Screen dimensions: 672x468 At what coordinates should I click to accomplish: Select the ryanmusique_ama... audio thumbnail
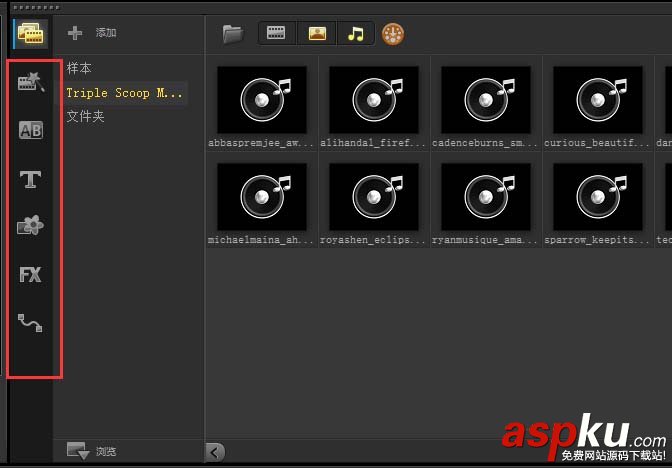(486, 197)
